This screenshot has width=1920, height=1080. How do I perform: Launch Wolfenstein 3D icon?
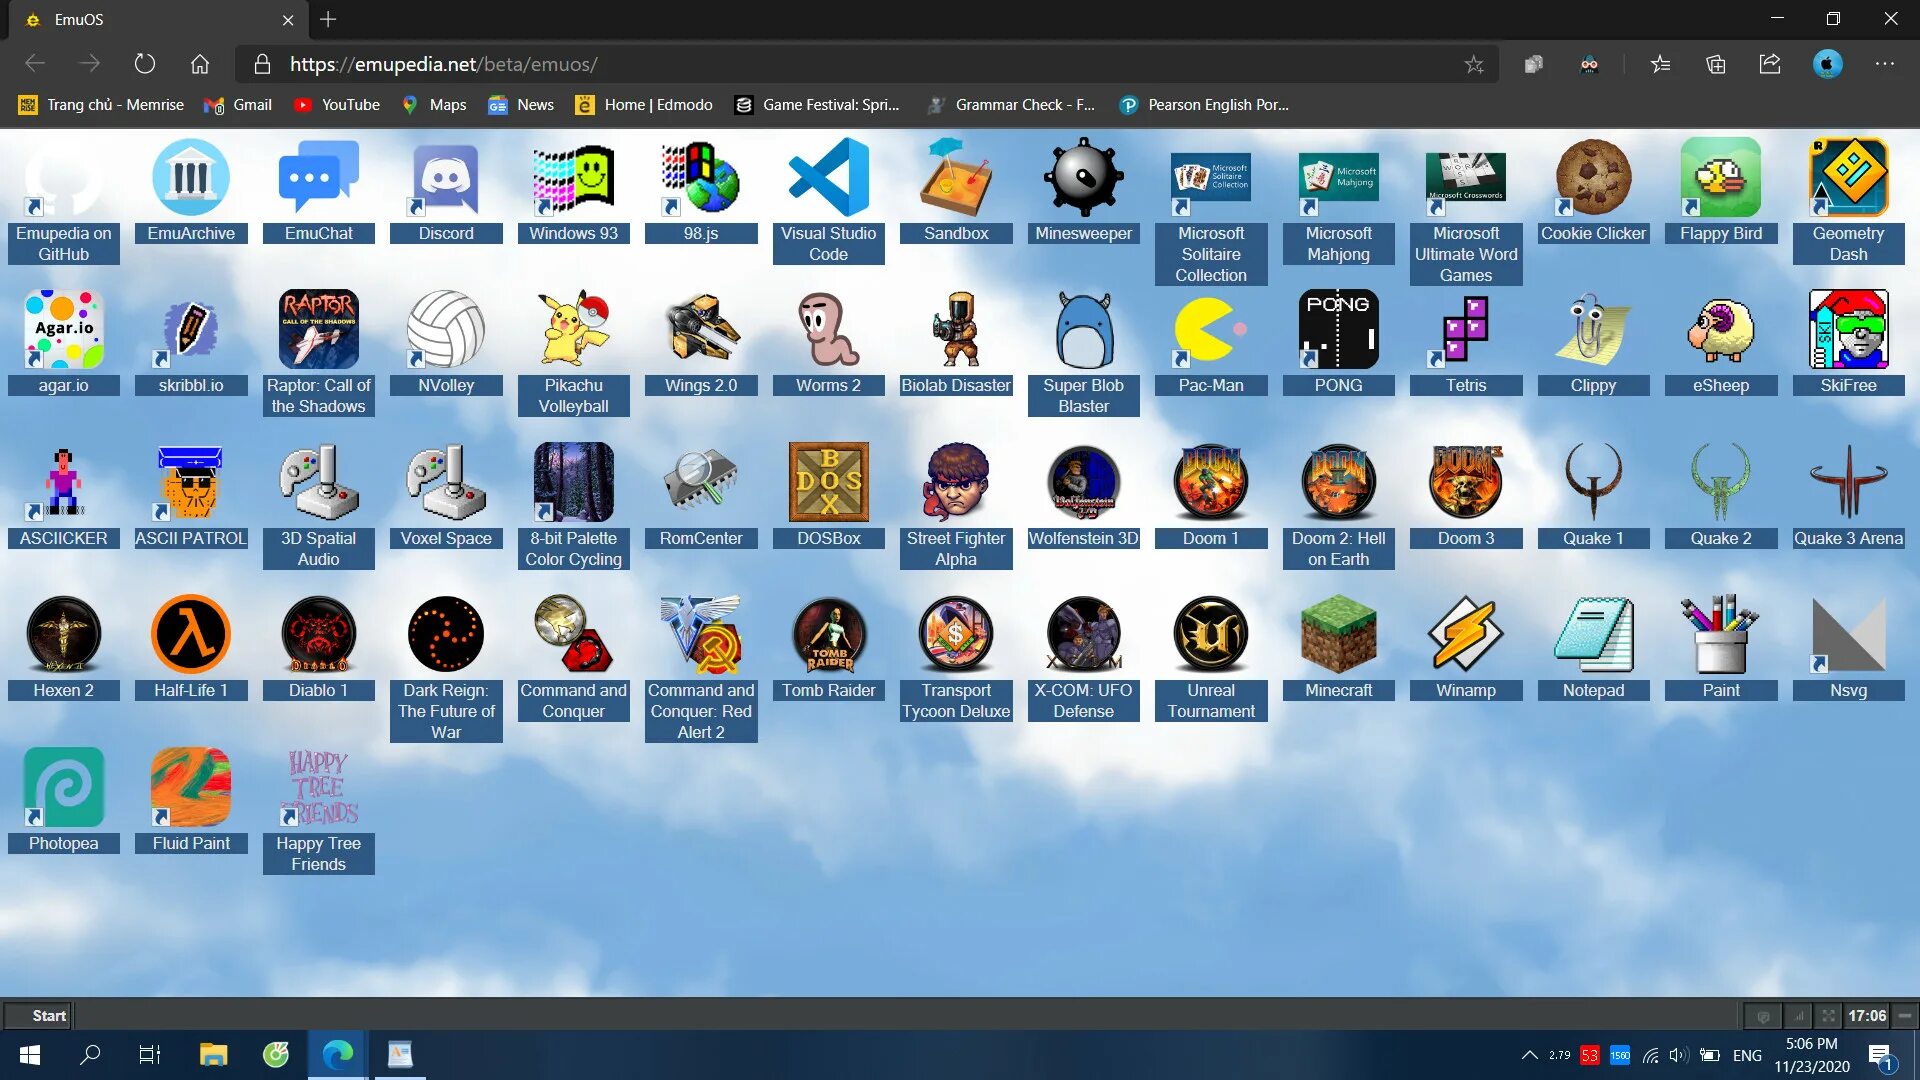pos(1083,495)
